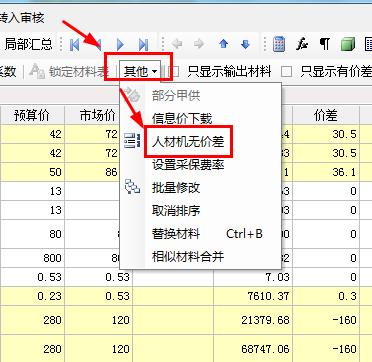Select 价差 cell showing 0.3

click(x=326, y=296)
